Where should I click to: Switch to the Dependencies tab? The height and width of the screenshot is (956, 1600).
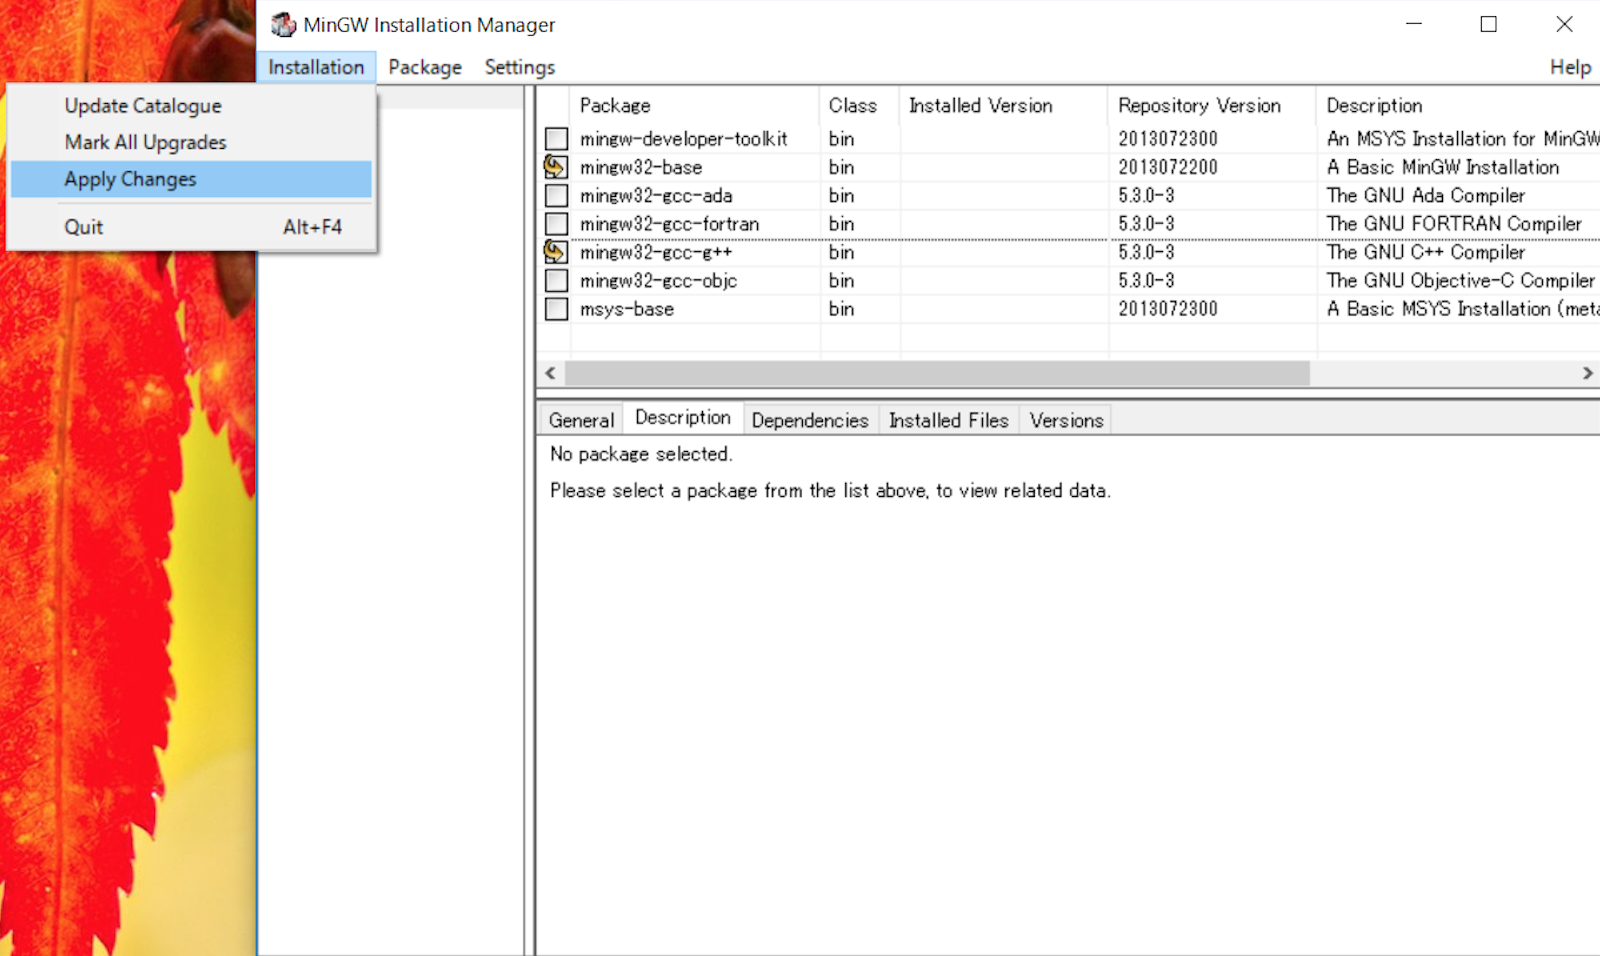(810, 420)
